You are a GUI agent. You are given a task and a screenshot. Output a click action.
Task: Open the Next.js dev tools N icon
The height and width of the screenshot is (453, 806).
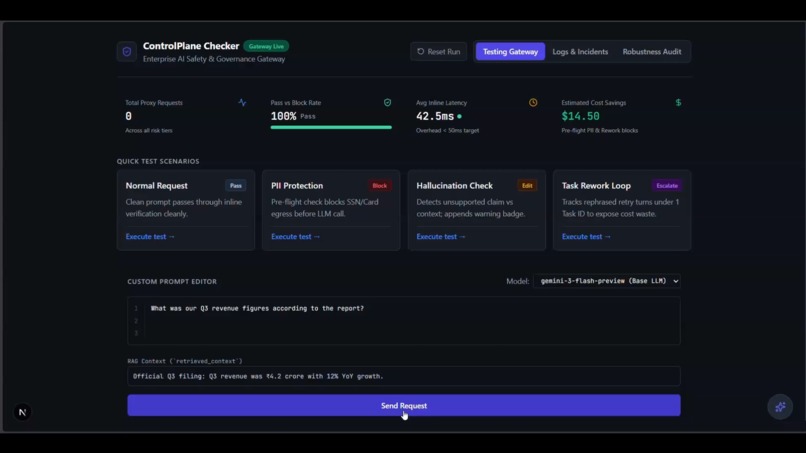click(22, 412)
